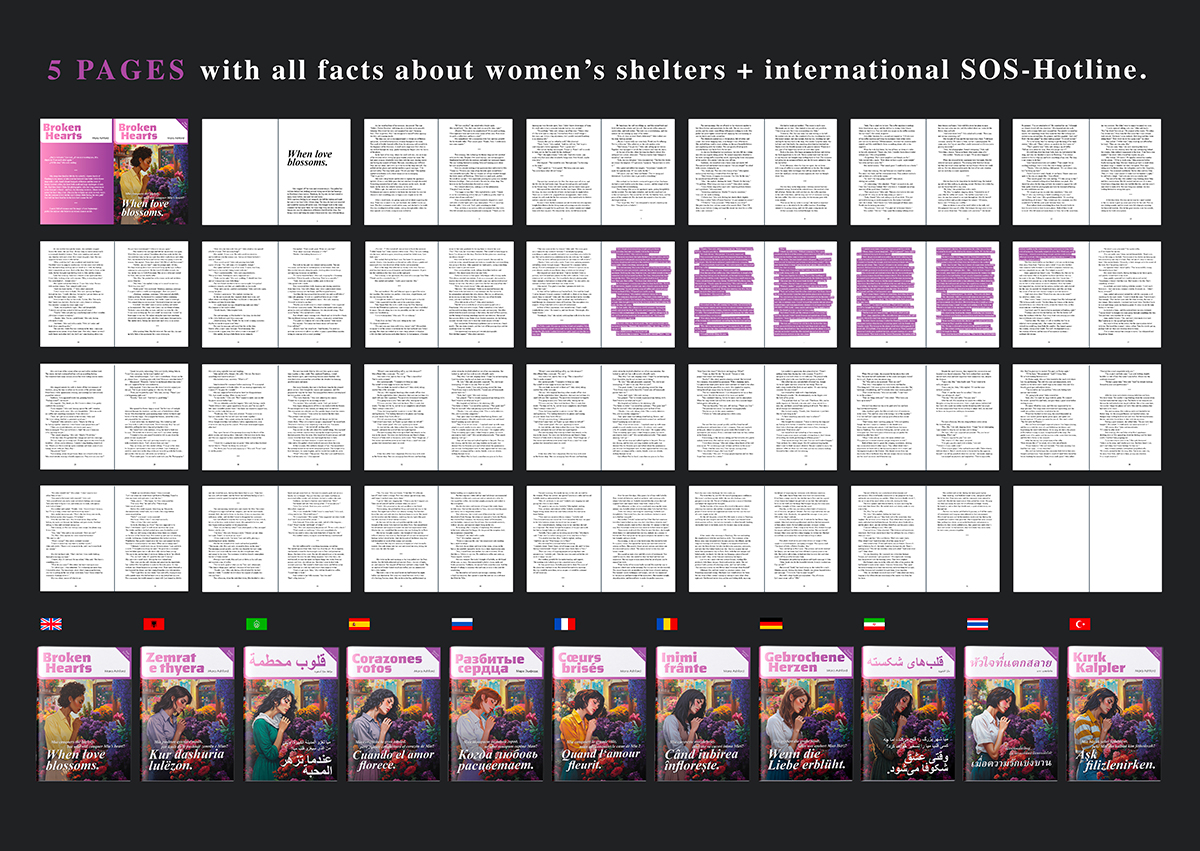The height and width of the screenshot is (851, 1200).
Task: Click the United Kingdom flag icon
Action: click(50, 624)
